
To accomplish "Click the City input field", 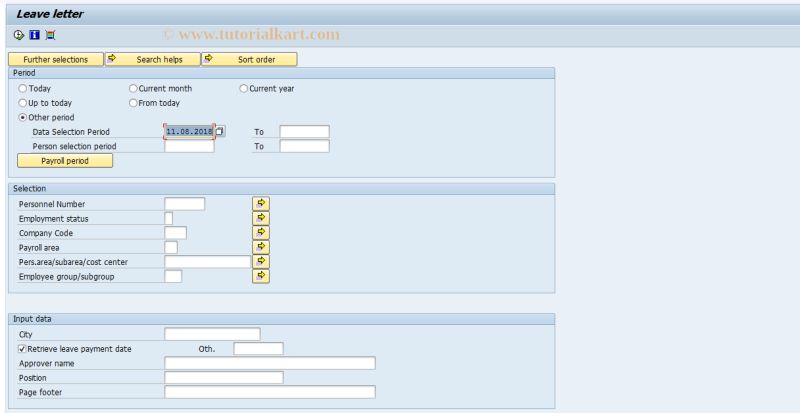I will click(x=212, y=334).
